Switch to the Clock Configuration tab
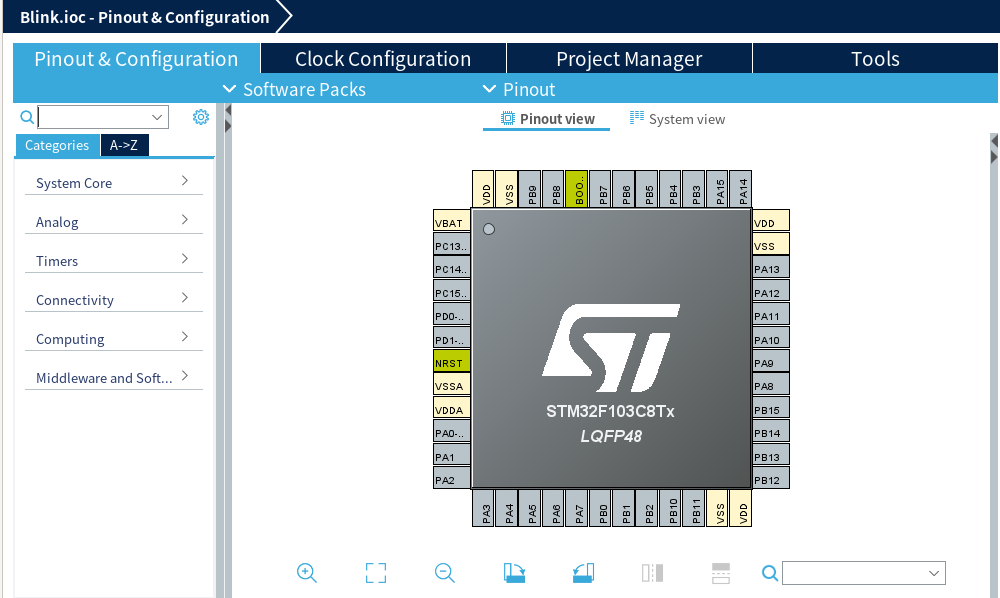This screenshot has width=1000, height=598. [x=383, y=59]
